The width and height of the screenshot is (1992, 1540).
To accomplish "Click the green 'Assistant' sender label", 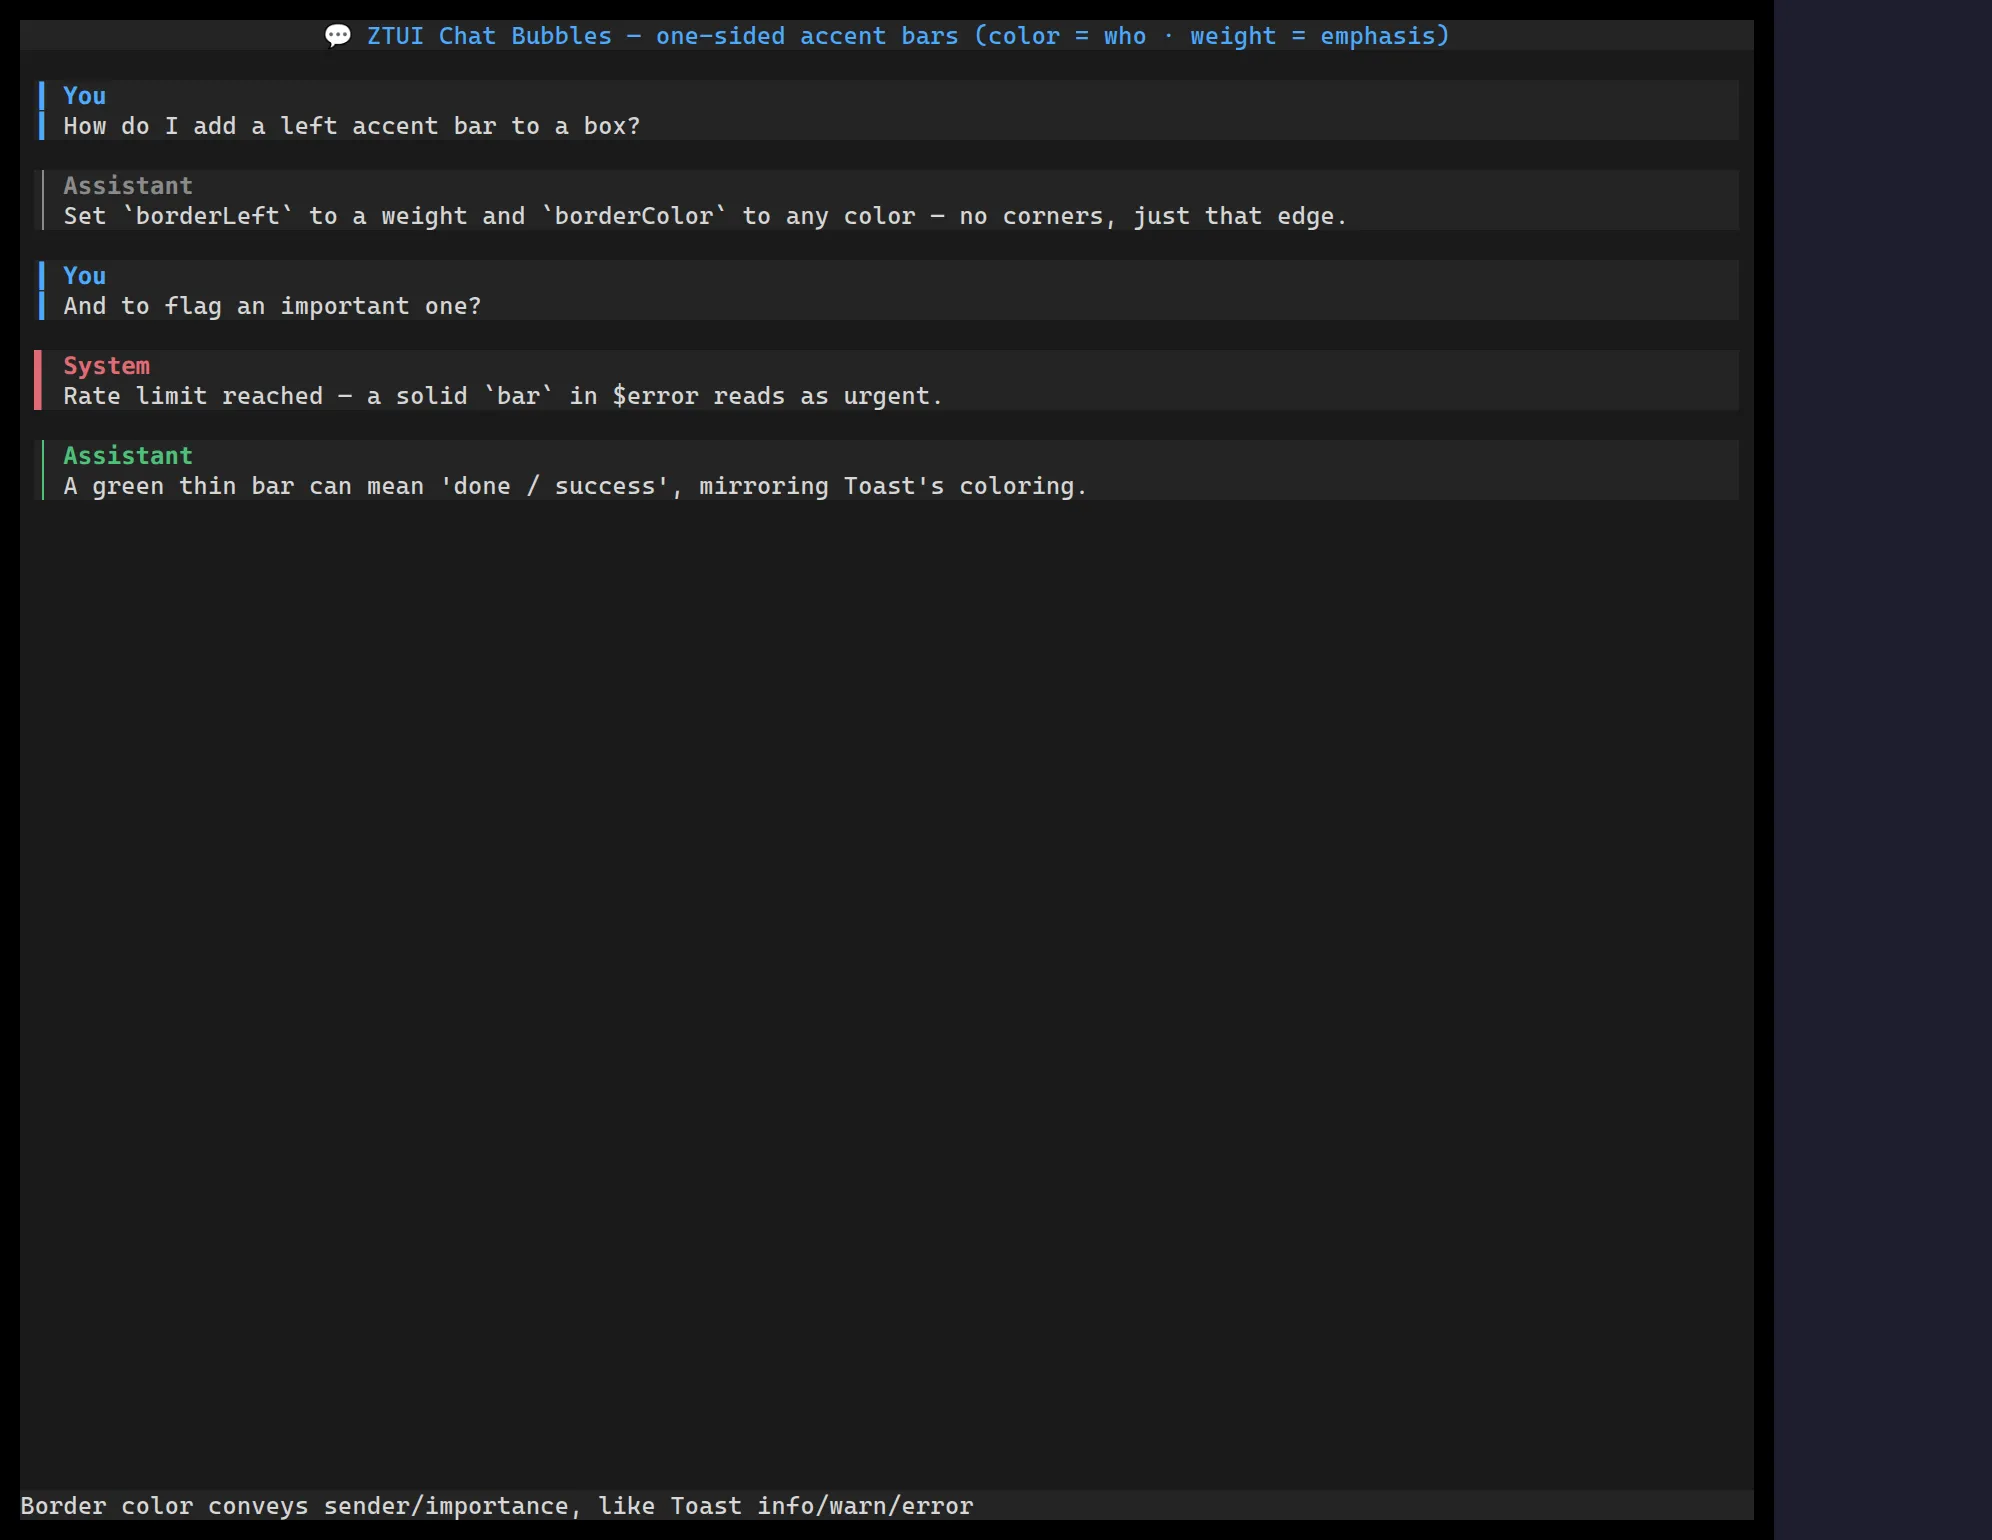I will (128, 456).
